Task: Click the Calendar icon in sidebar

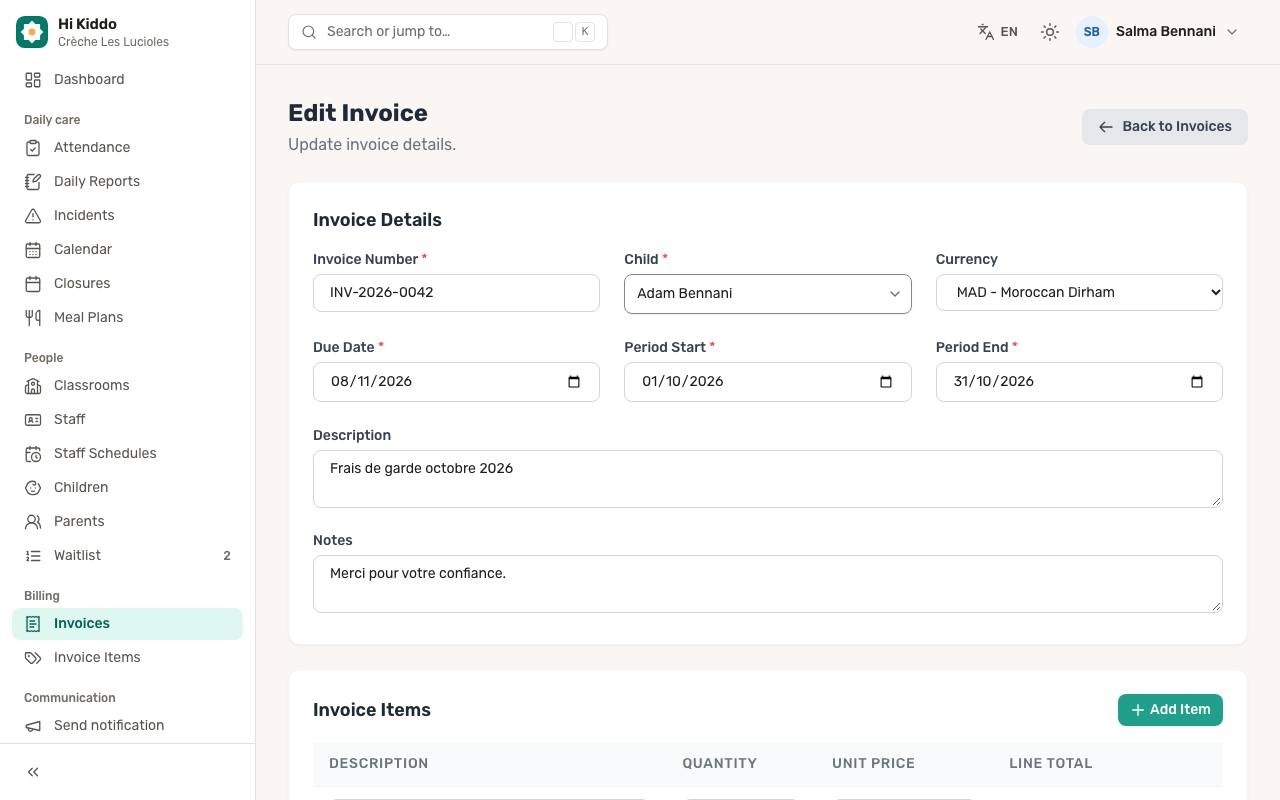Action: tap(33, 249)
